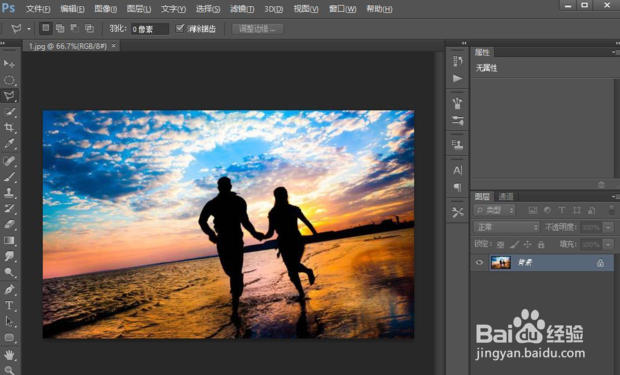Select the Path Selection tool
620x375 pixels.
click(x=9, y=321)
